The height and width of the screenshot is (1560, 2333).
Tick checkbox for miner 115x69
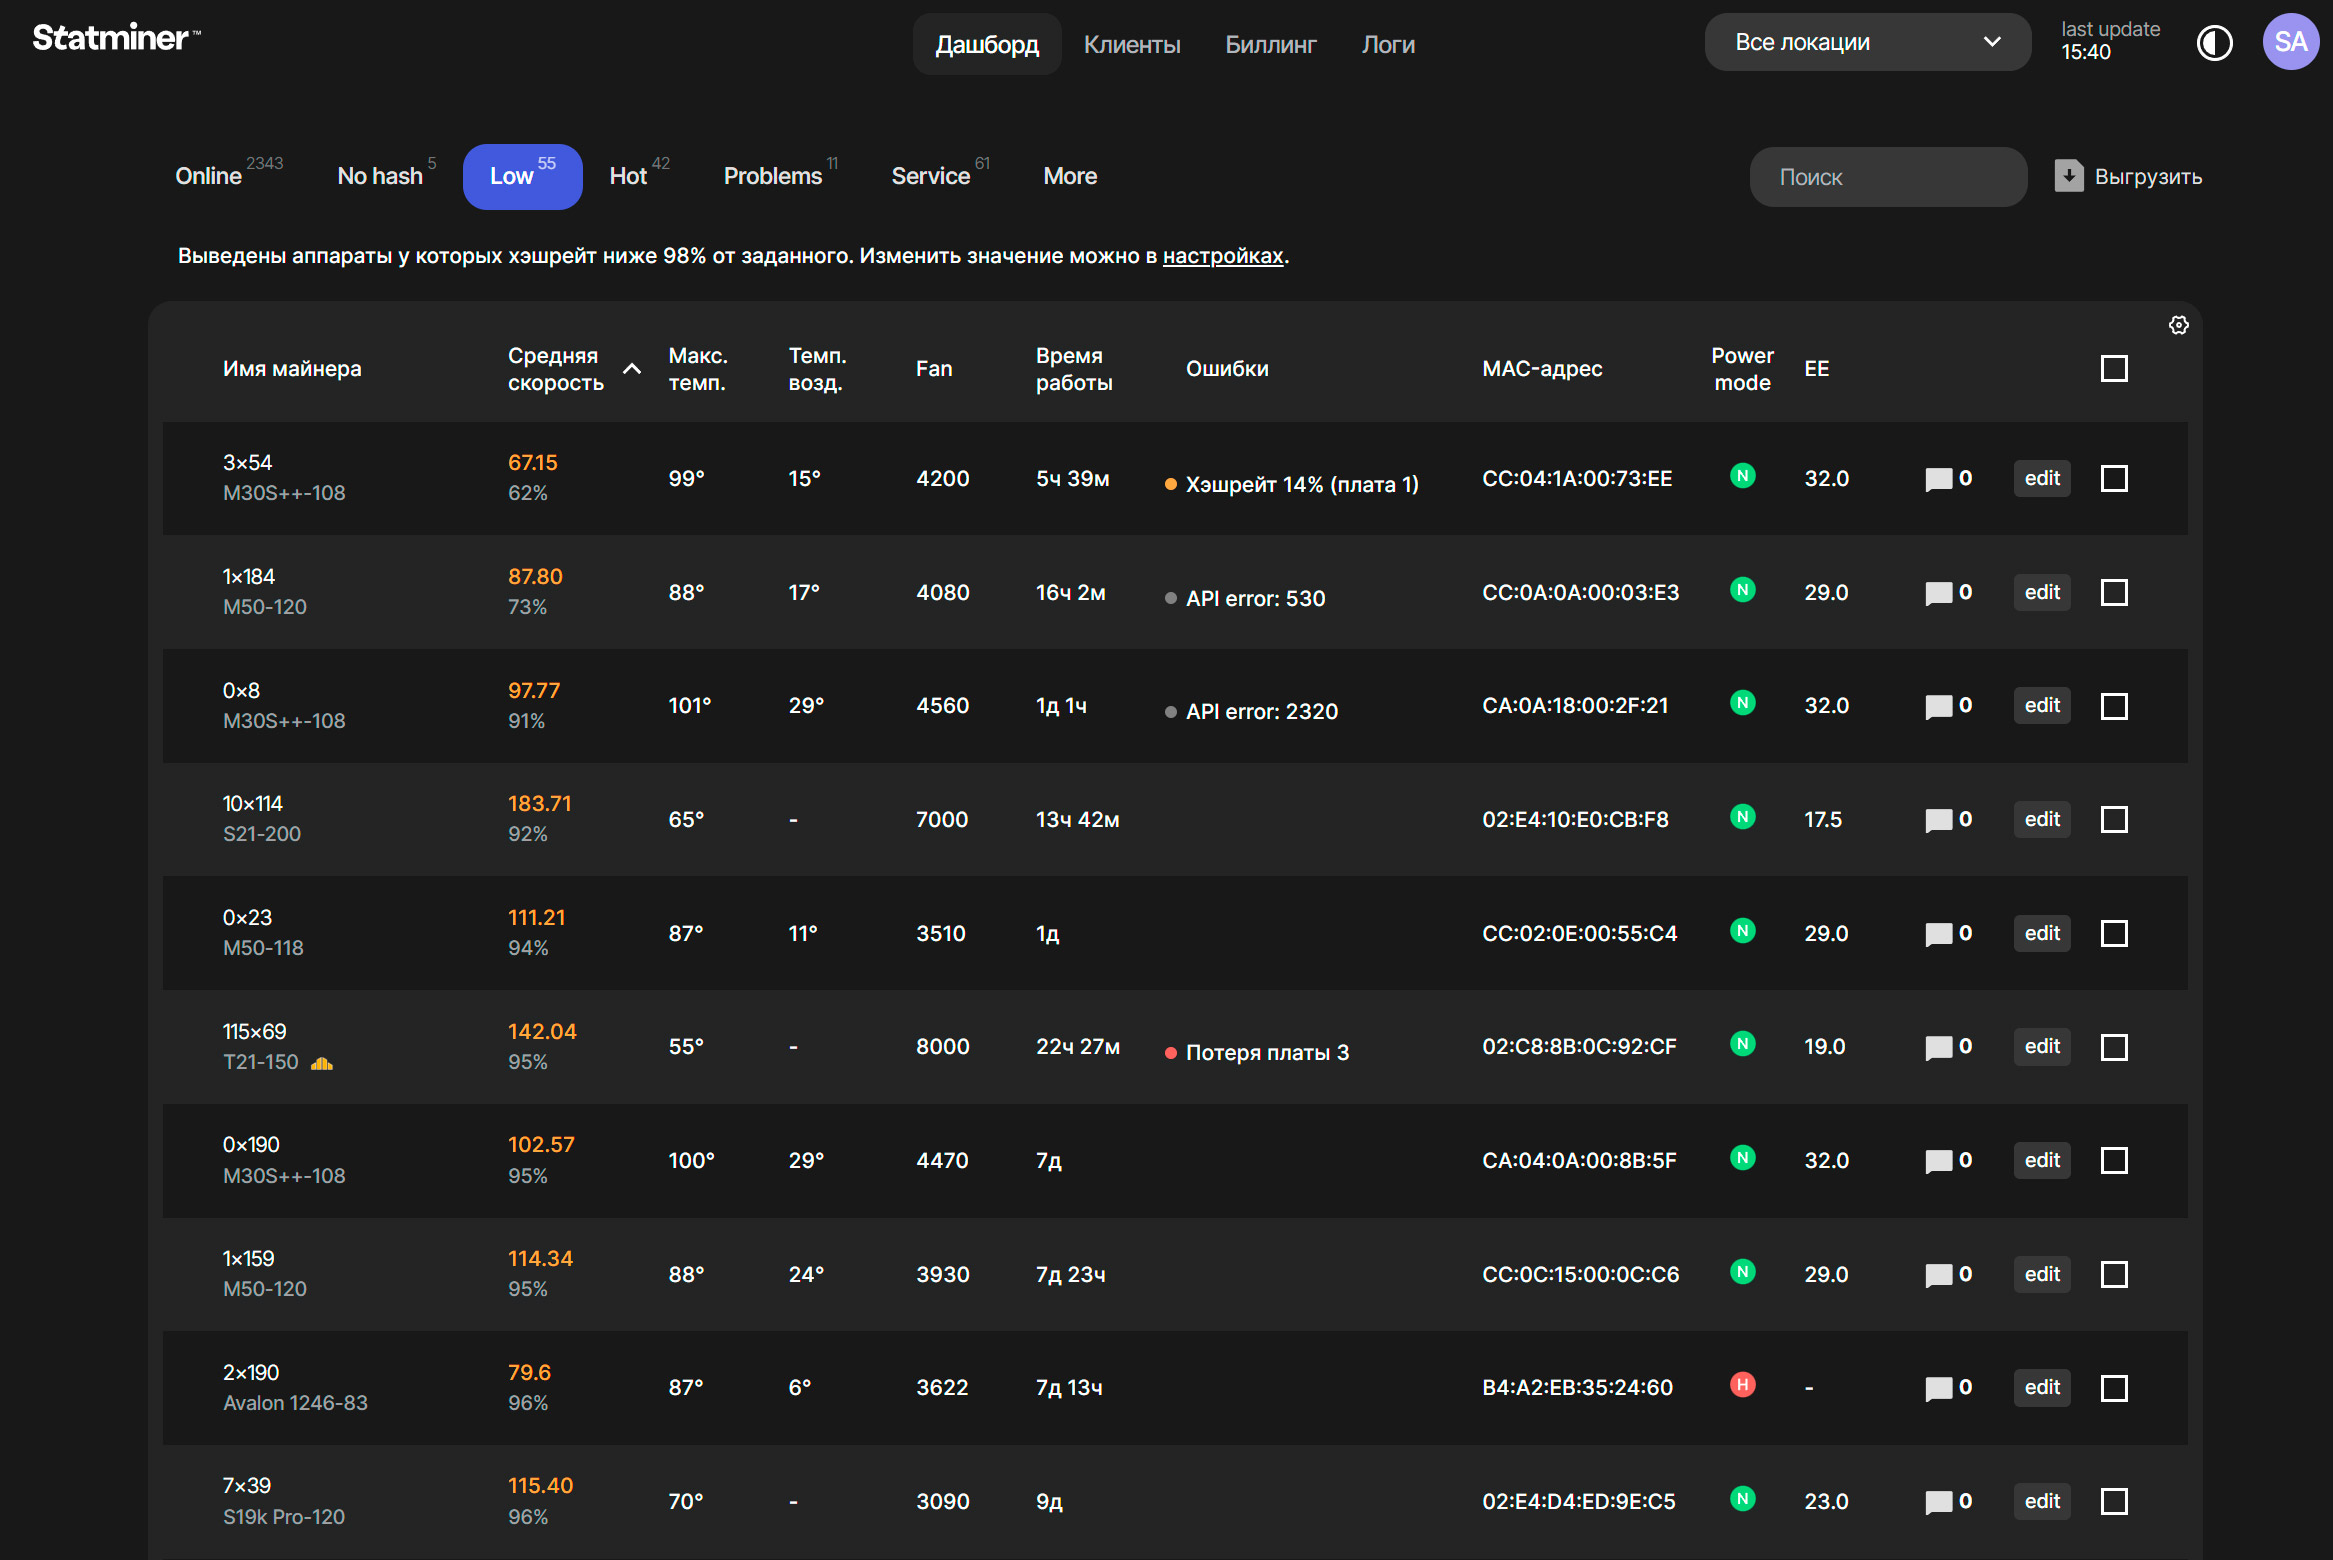(2114, 1047)
